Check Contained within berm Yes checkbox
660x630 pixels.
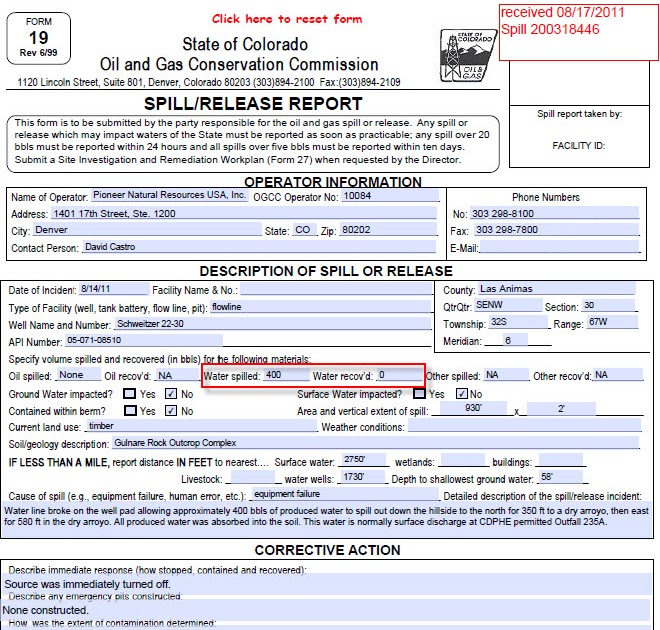(130, 410)
